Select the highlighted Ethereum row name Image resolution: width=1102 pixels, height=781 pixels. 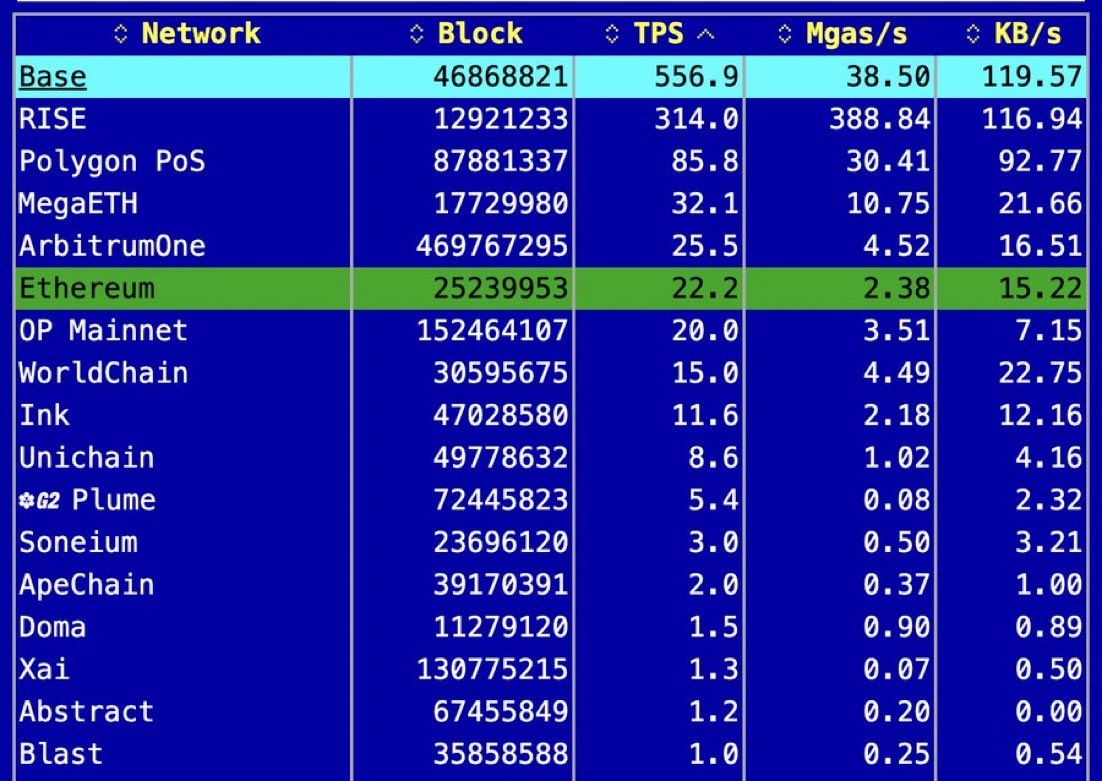87,288
